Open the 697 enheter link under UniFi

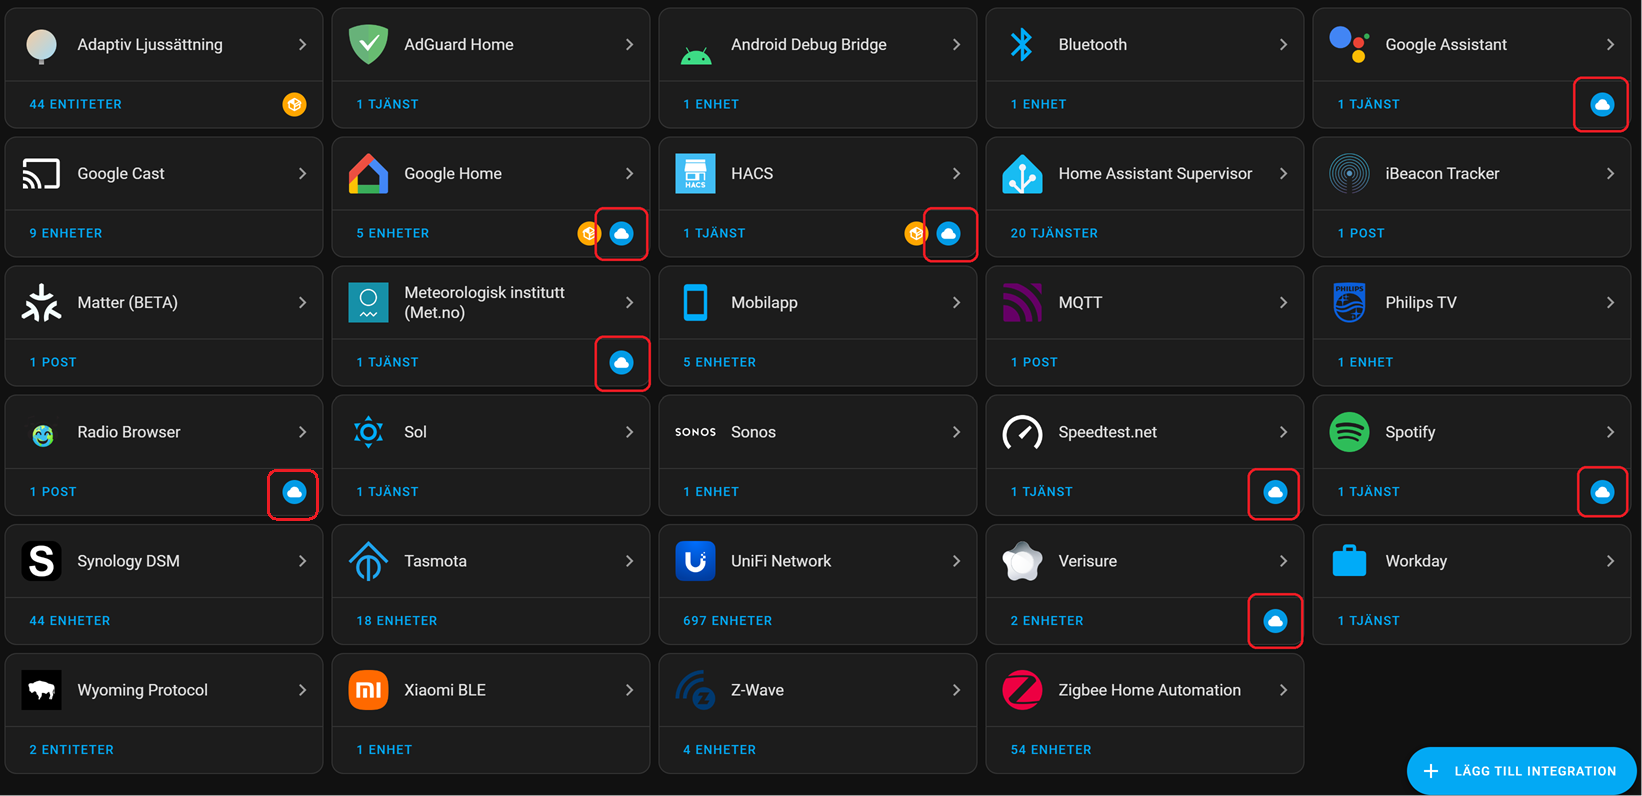(x=727, y=621)
